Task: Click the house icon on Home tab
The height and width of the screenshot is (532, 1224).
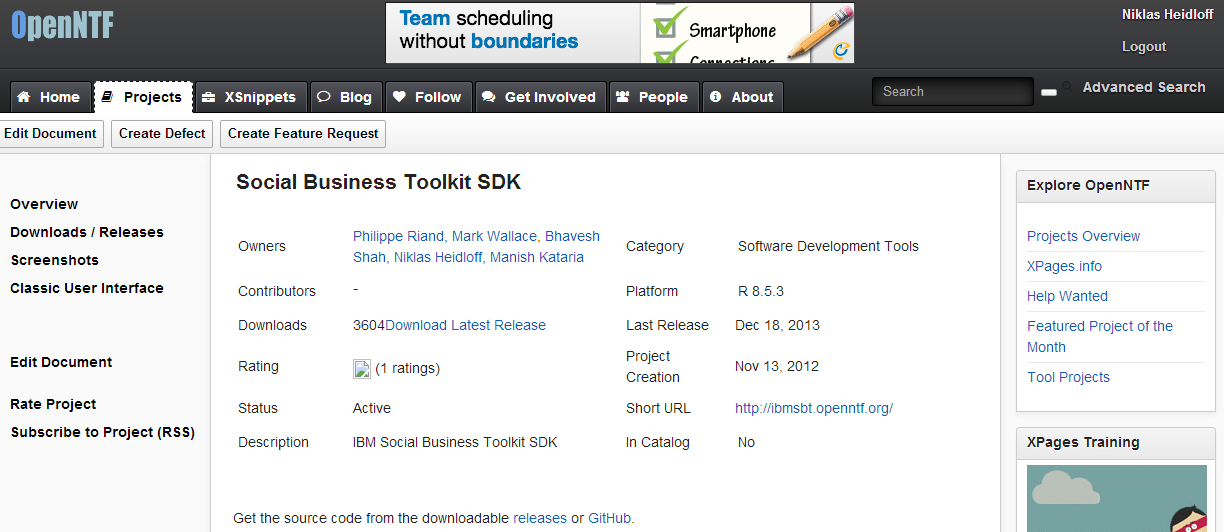Action: pyautogui.click(x=24, y=97)
